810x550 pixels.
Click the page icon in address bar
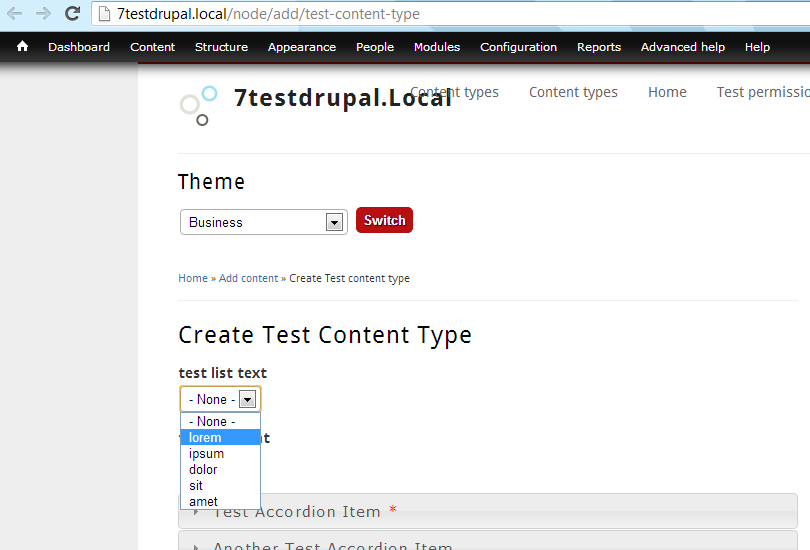pyautogui.click(x=104, y=14)
